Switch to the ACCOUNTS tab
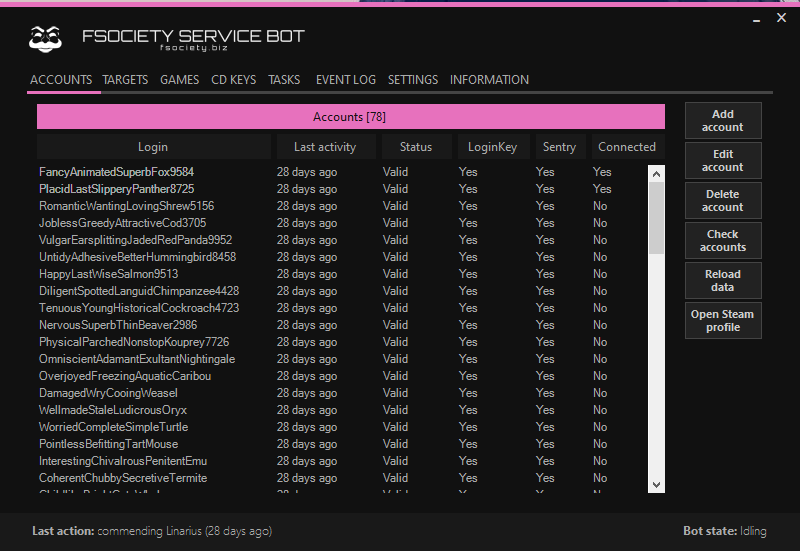Viewport: 800px width, 551px height. [61, 80]
